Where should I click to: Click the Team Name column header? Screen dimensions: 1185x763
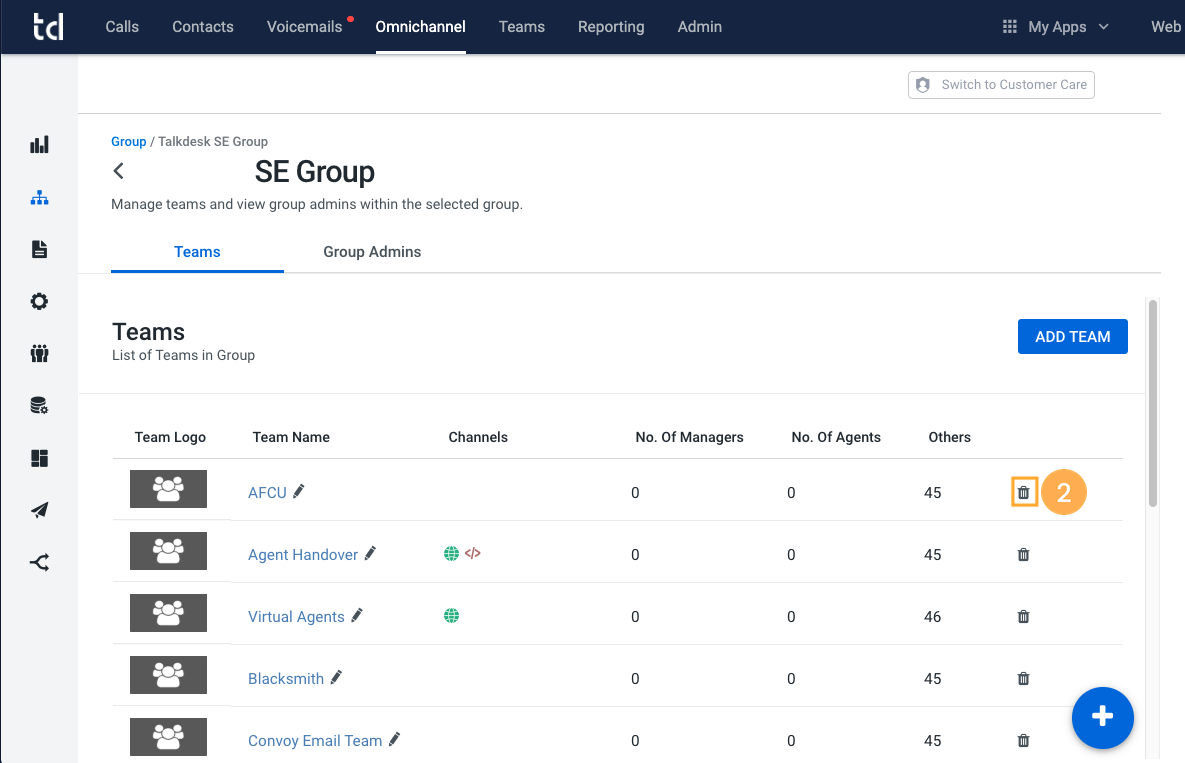point(291,437)
